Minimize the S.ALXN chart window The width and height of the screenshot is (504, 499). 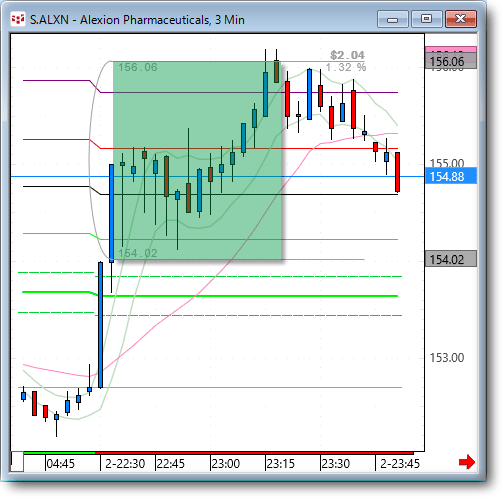tap(393, 19)
